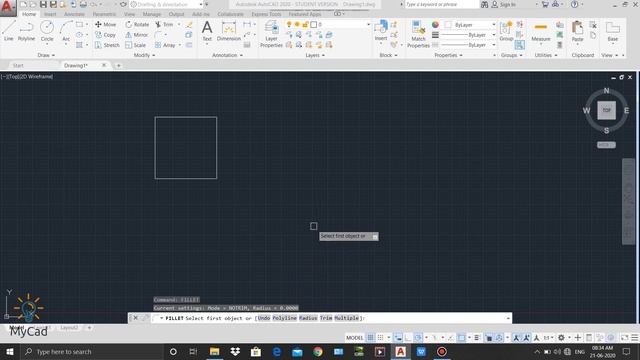Toggle polar tracking in status bar

[418, 338]
